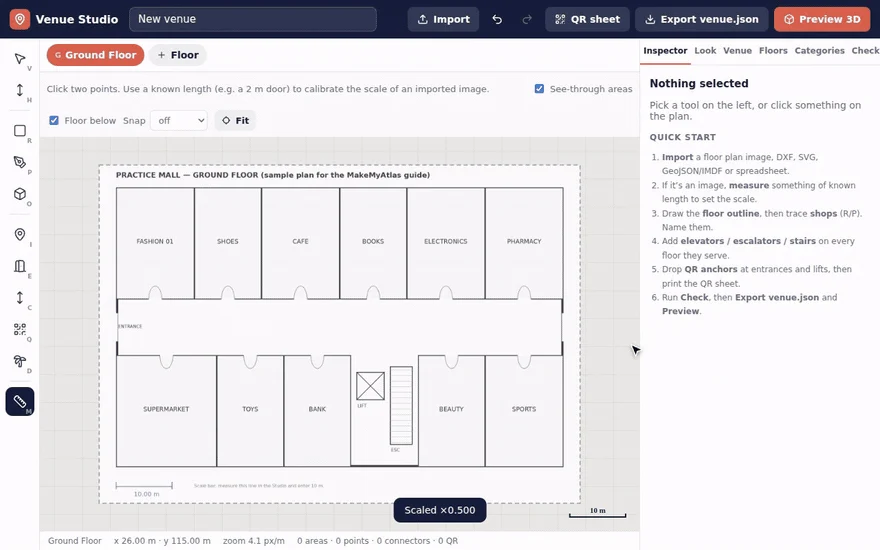Switch to the Categories tab
Screen dimensions: 880x550
[x=819, y=51]
